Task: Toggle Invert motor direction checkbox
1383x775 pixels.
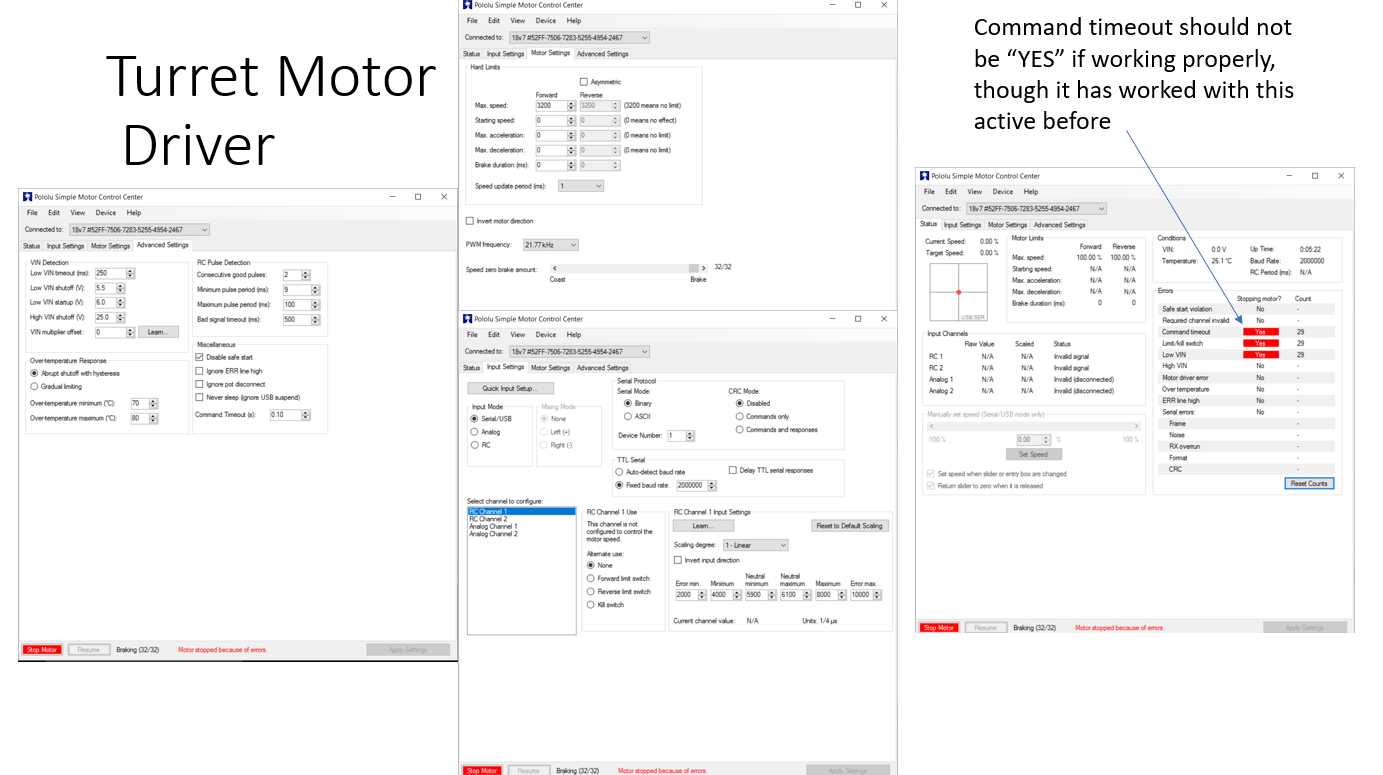Action: pos(470,221)
